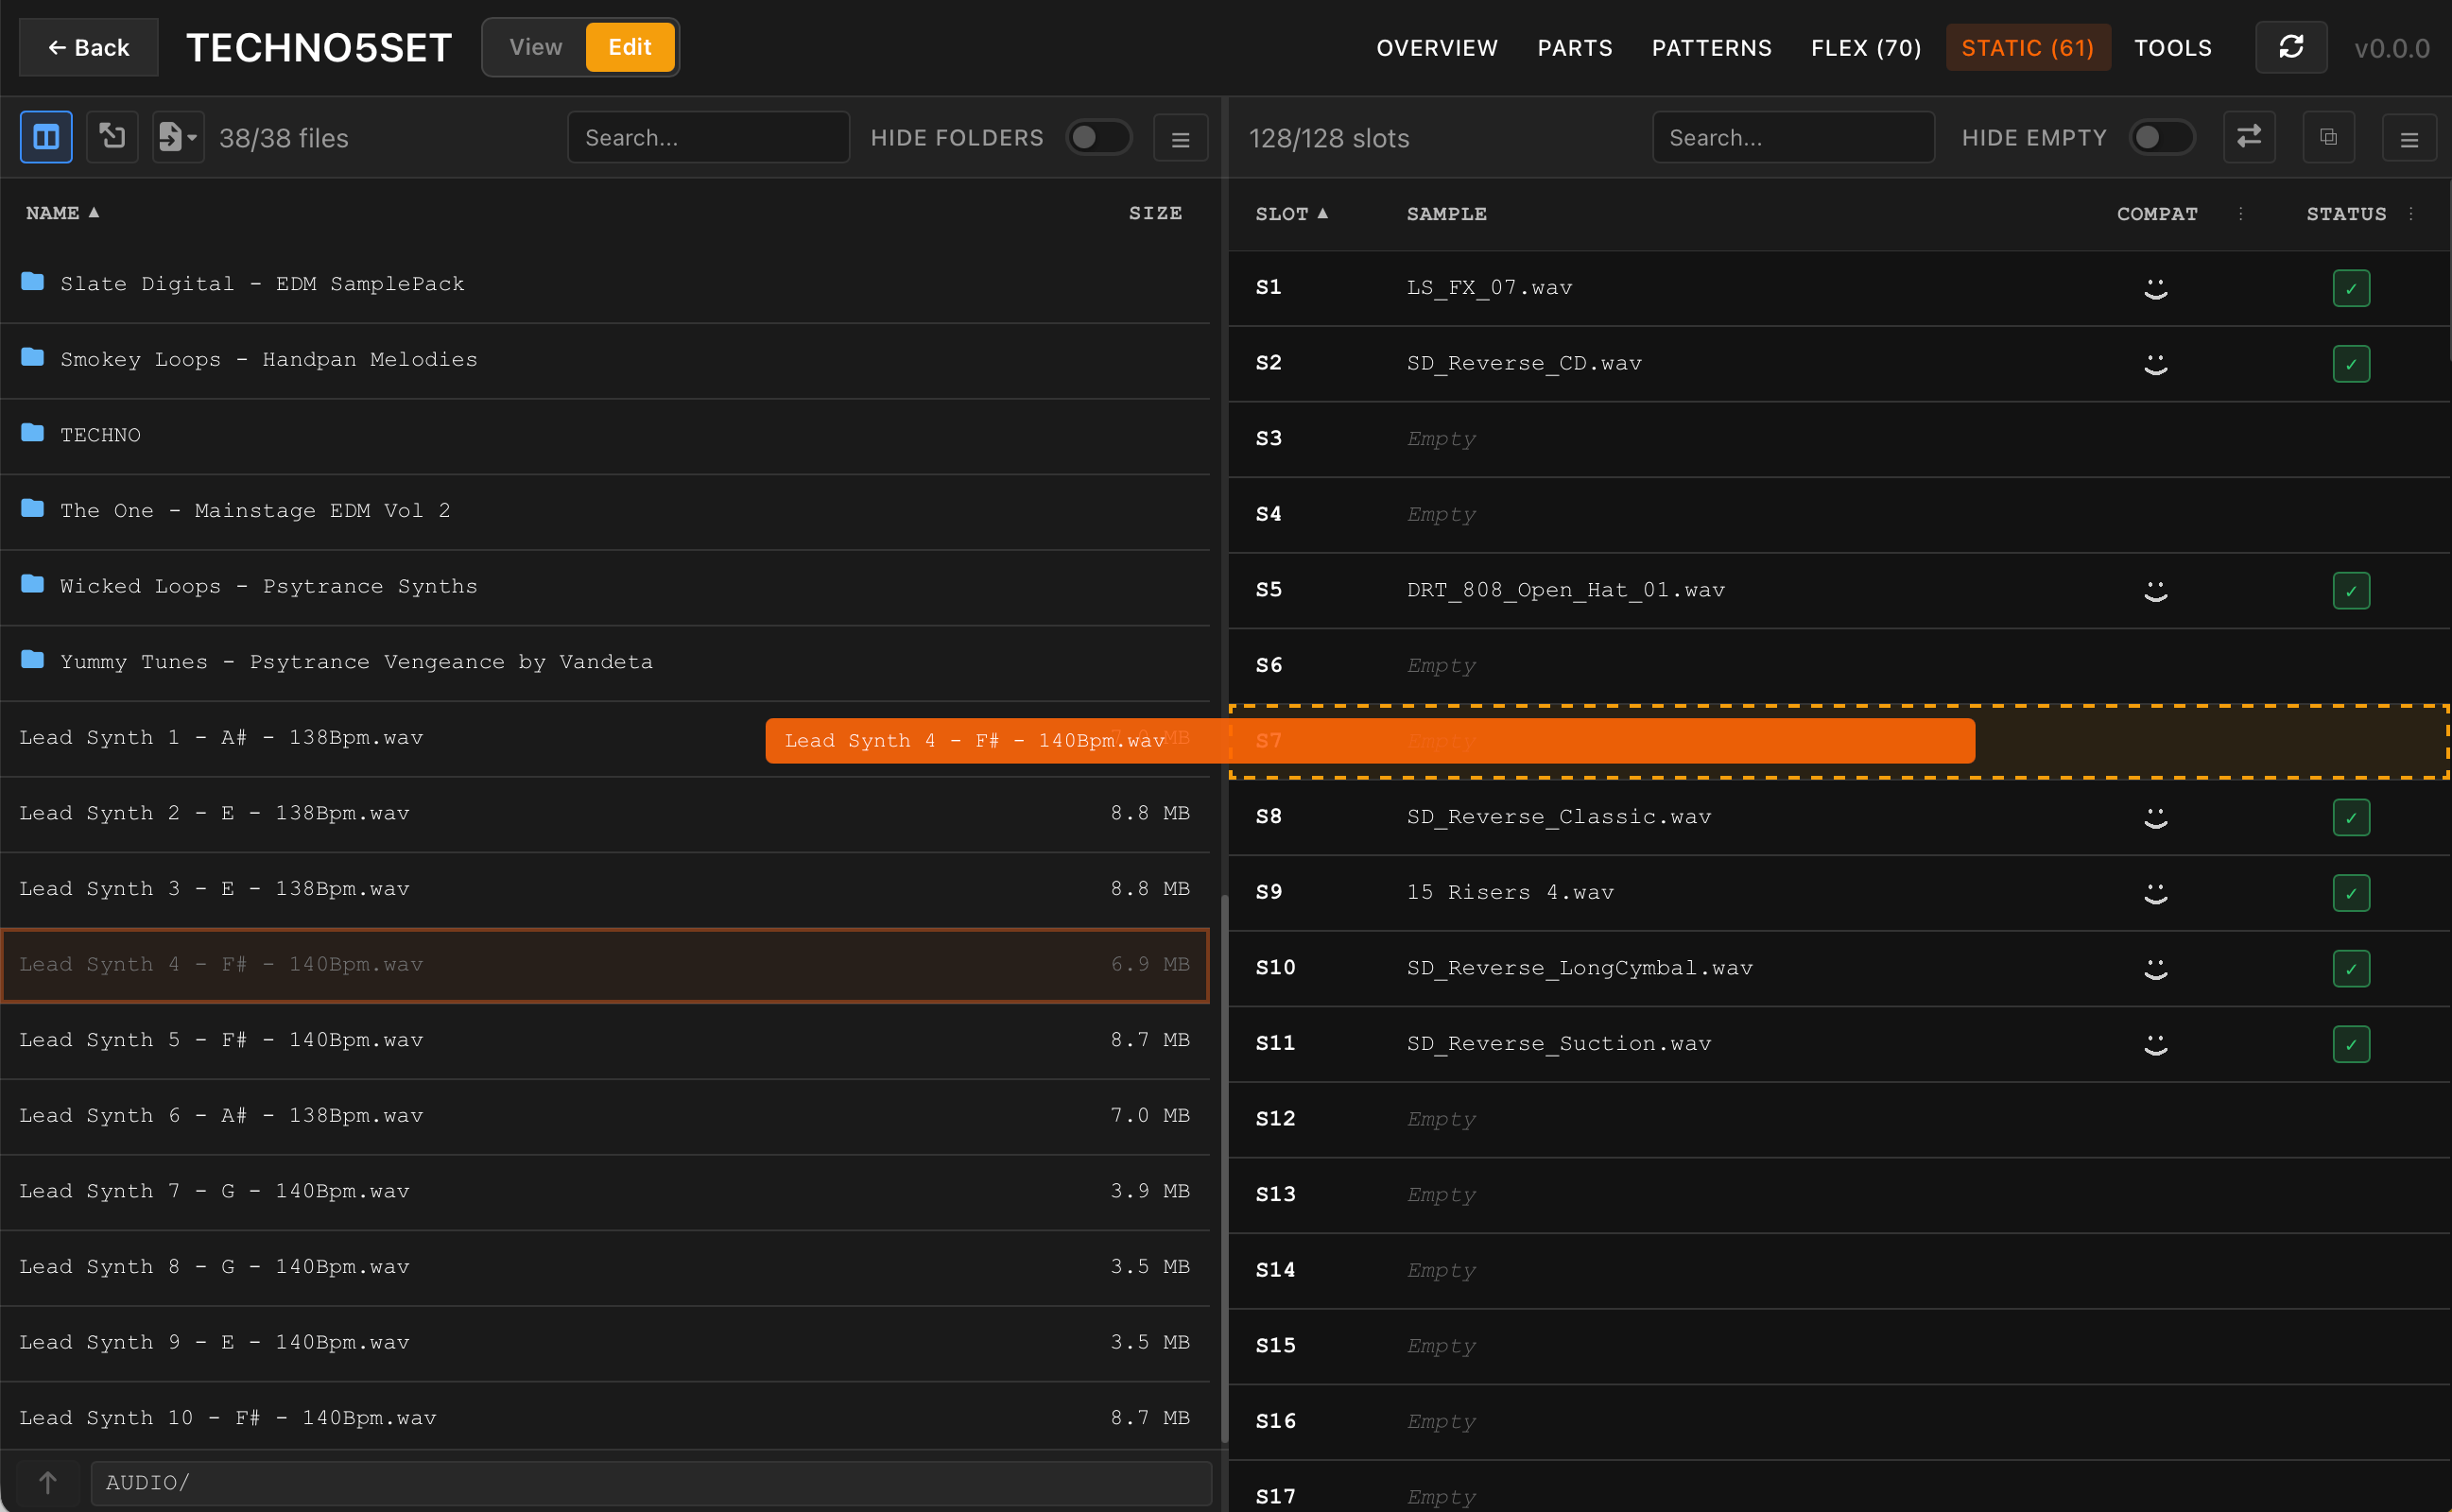Open the COMPAT column options menu
This screenshot has width=2452, height=1512.
(x=2240, y=214)
